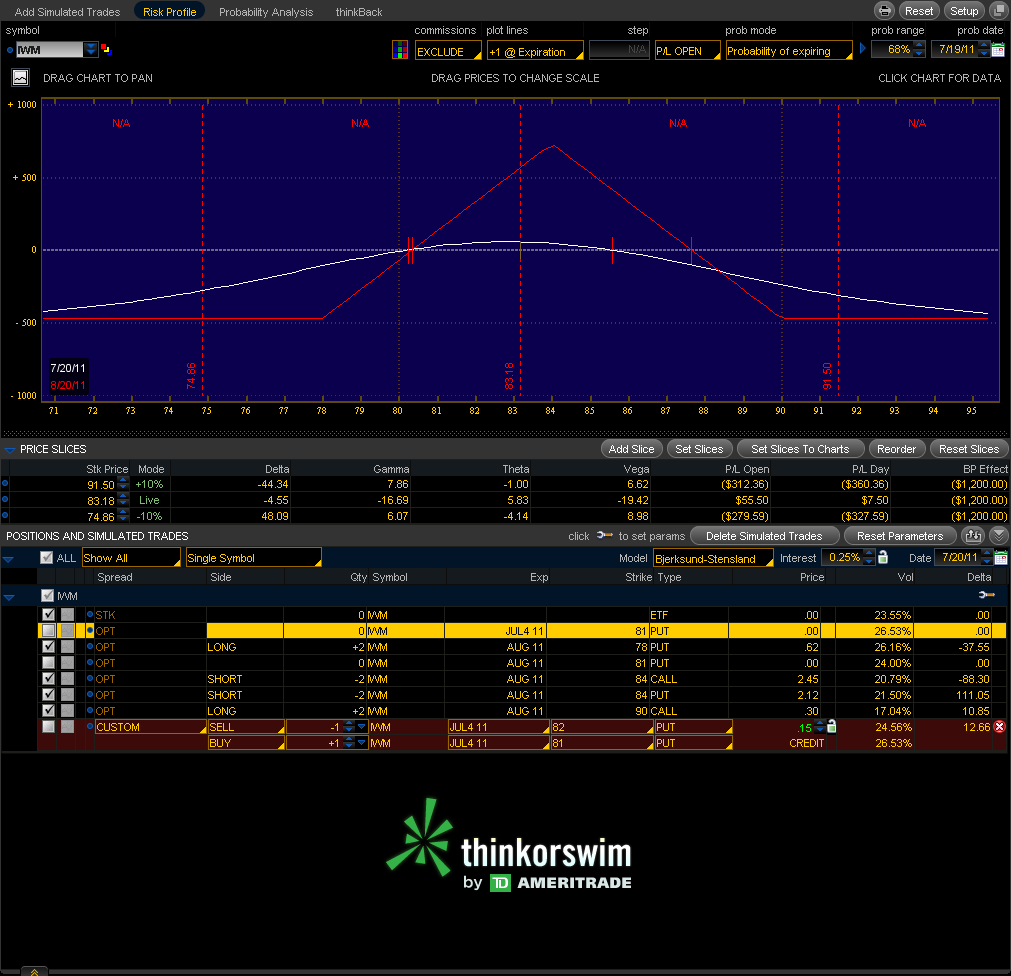This screenshot has width=1011, height=976.
Task: Click the export icon next to Reset Parameters
Action: tap(973, 536)
